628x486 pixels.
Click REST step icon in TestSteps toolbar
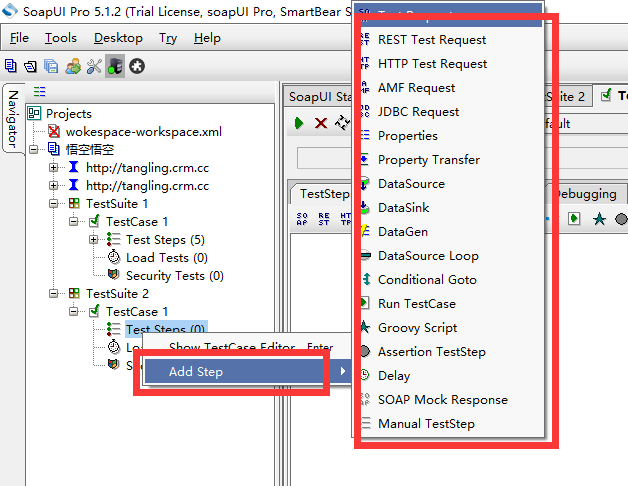point(324,219)
